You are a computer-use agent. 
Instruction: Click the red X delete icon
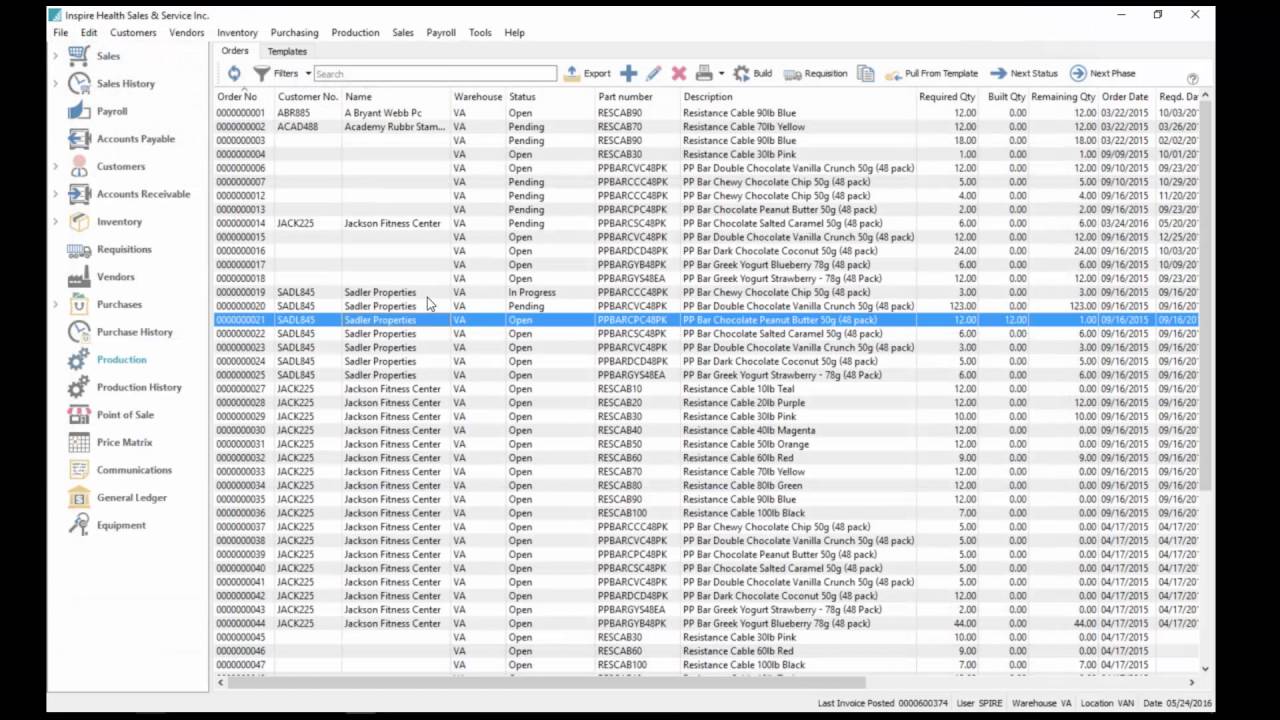(679, 73)
